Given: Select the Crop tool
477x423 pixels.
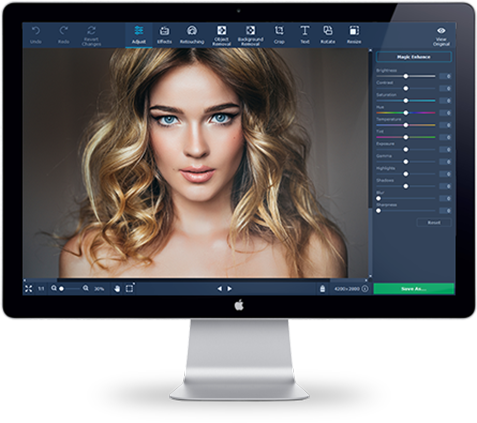Looking at the screenshot, I should (279, 35).
